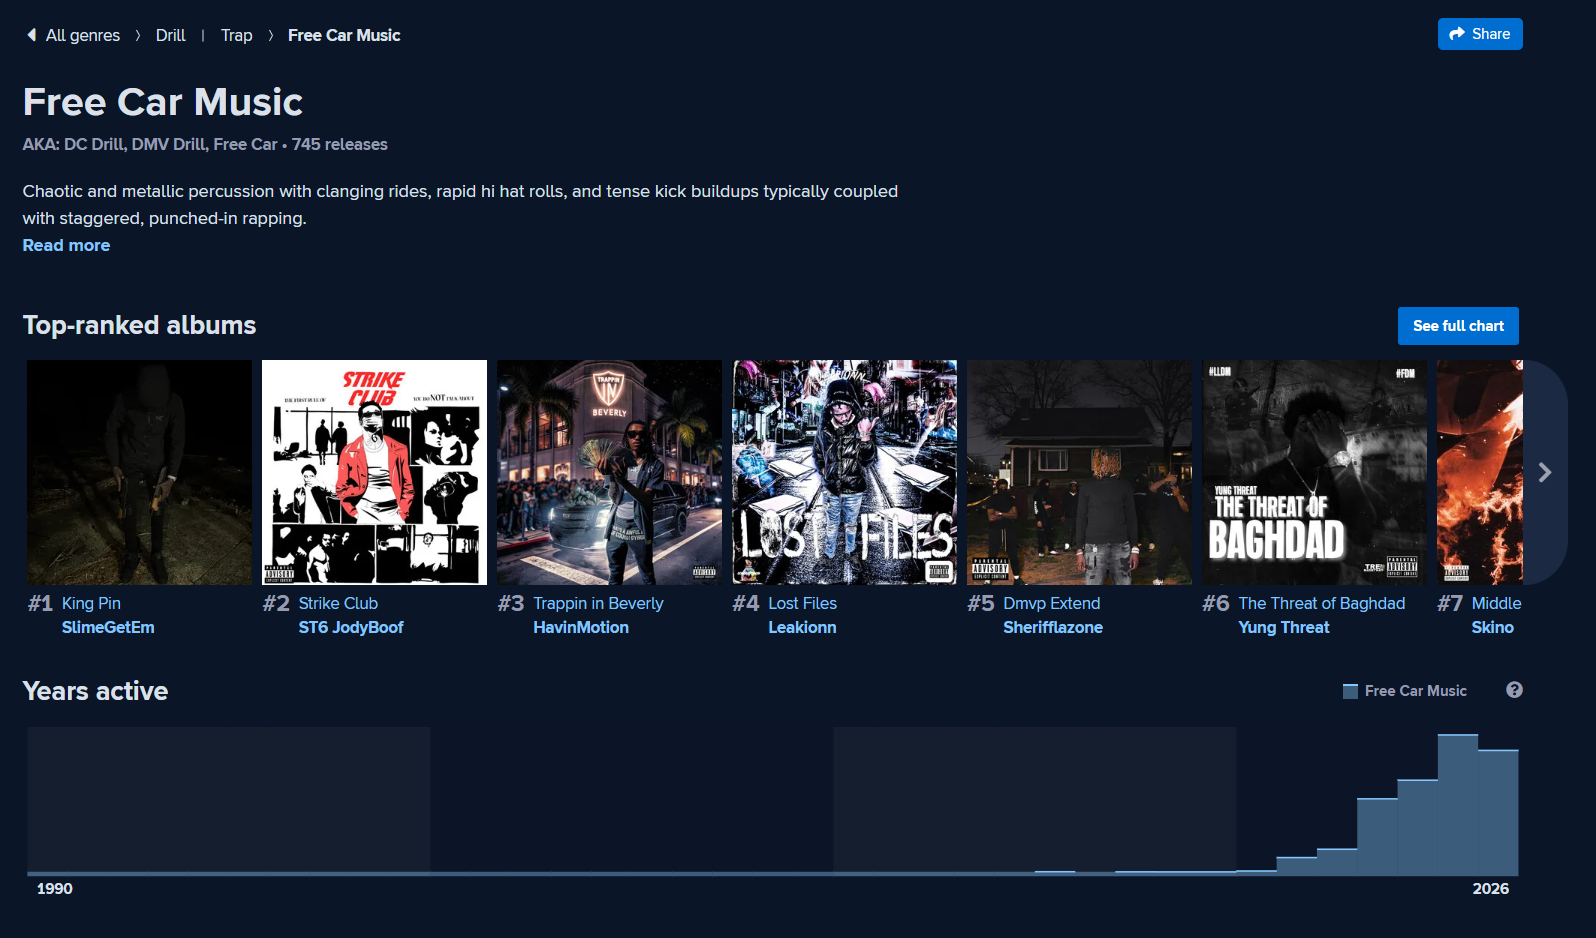Select the Free Car Music breadcrumb
The image size is (1596, 938).
[344, 35]
